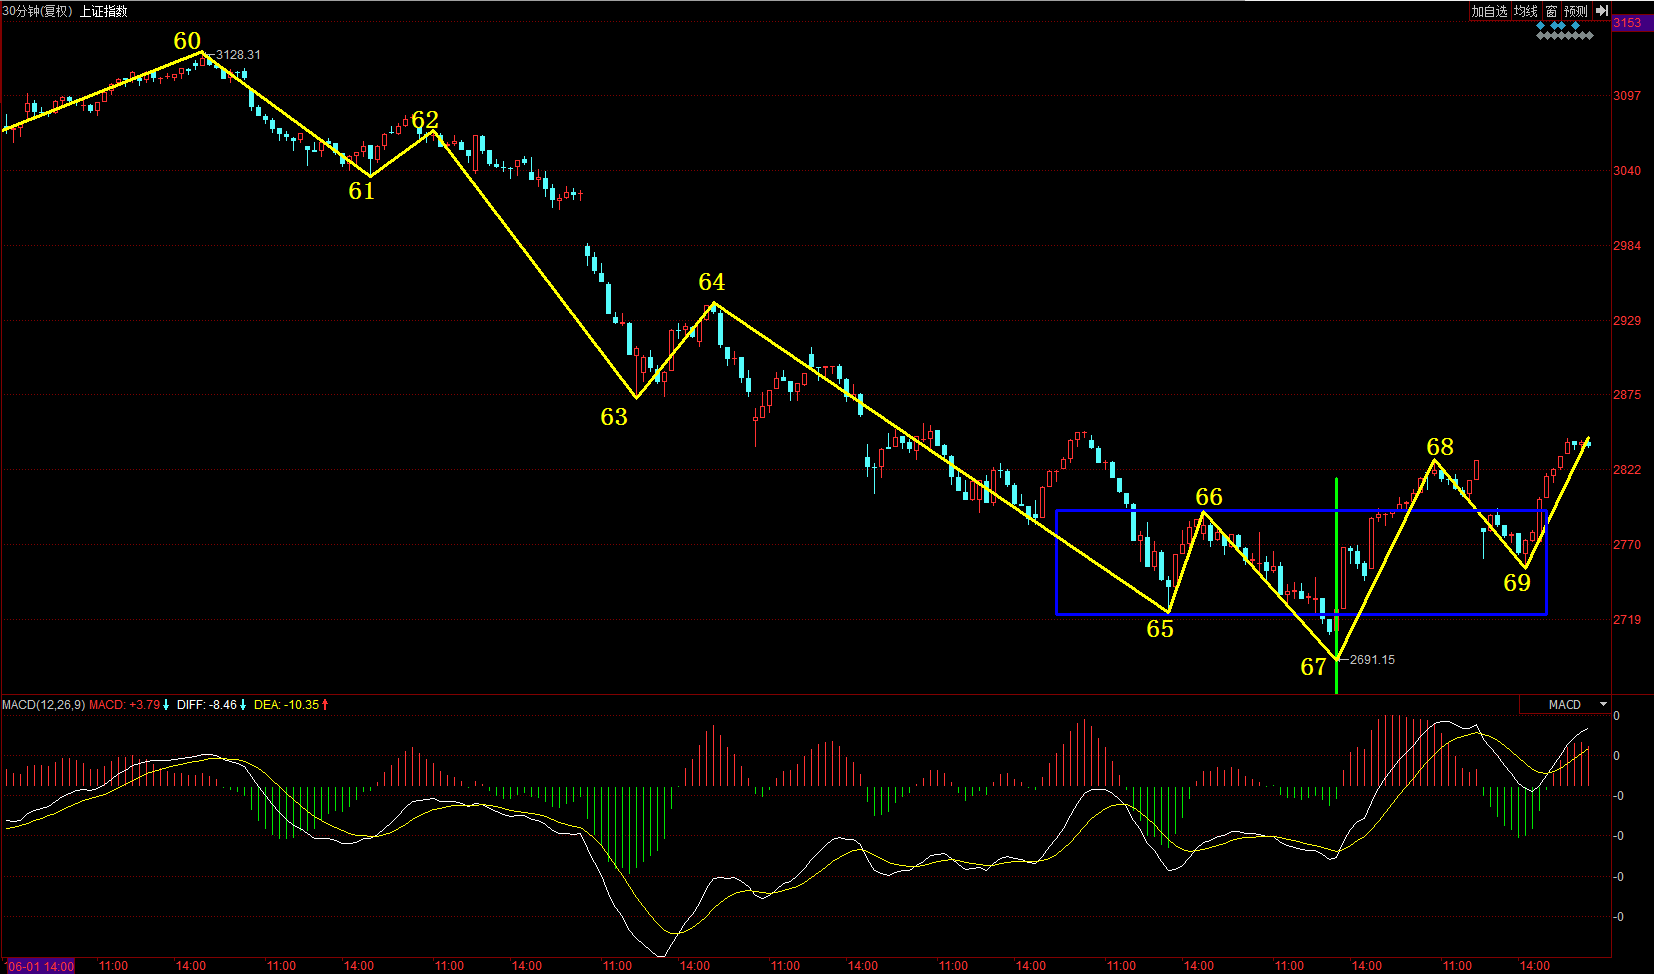Toggle the 预测 forecast button
1654x974 pixels.
pyautogui.click(x=1576, y=11)
